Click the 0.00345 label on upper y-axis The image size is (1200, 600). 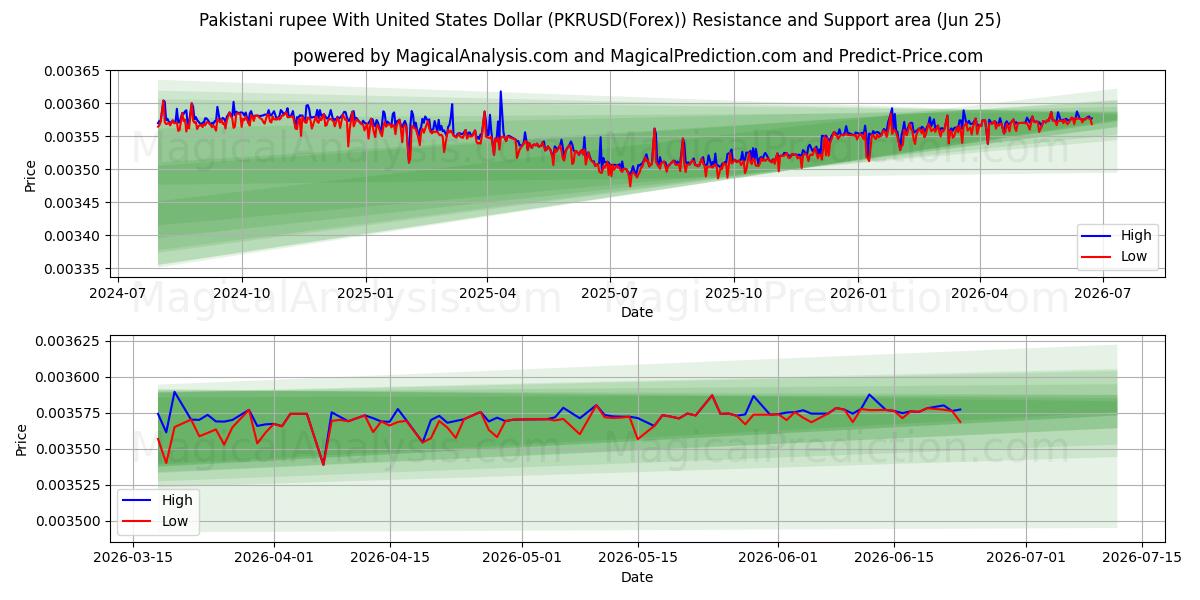coord(72,203)
